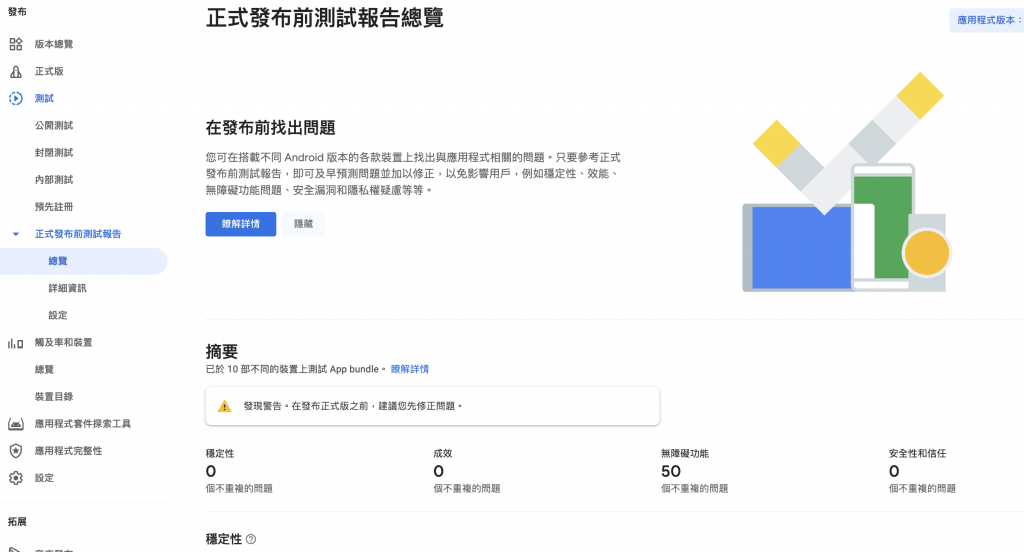Viewport: 1024px width, 552px height.
Task: Click the 隱藏 button
Action: click(x=304, y=224)
